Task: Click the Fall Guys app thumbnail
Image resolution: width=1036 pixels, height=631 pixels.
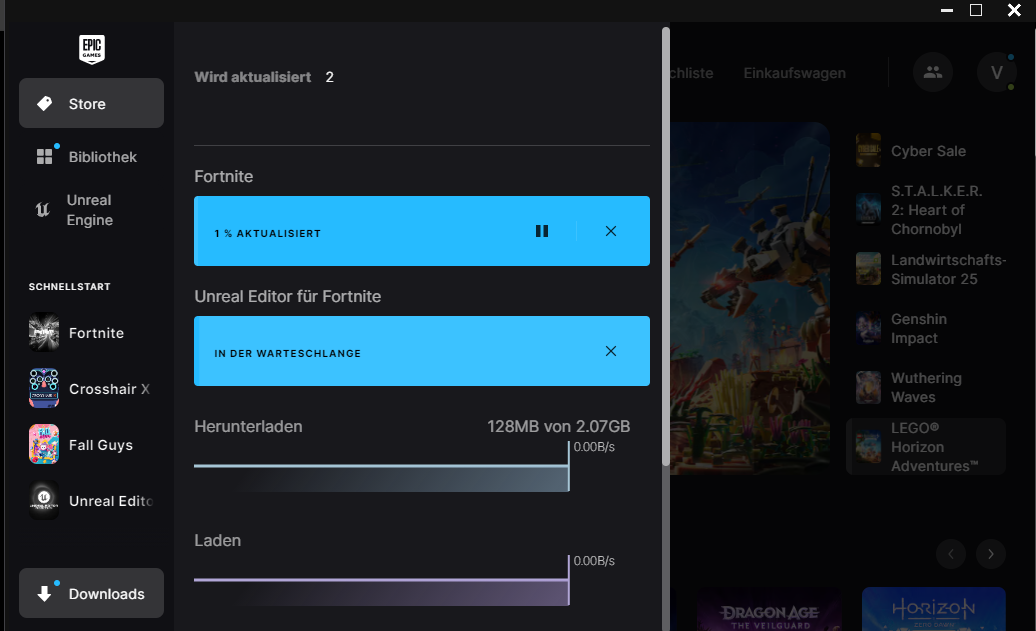Action: pos(44,444)
